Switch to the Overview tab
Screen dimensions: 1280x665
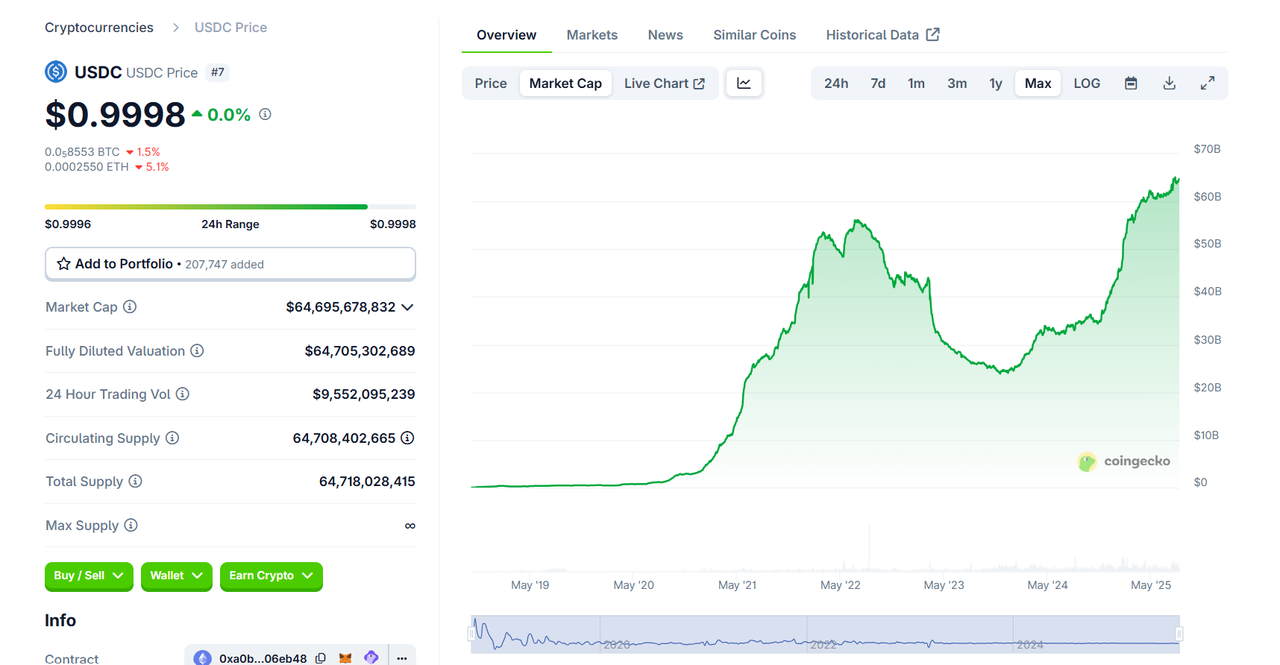pos(506,34)
